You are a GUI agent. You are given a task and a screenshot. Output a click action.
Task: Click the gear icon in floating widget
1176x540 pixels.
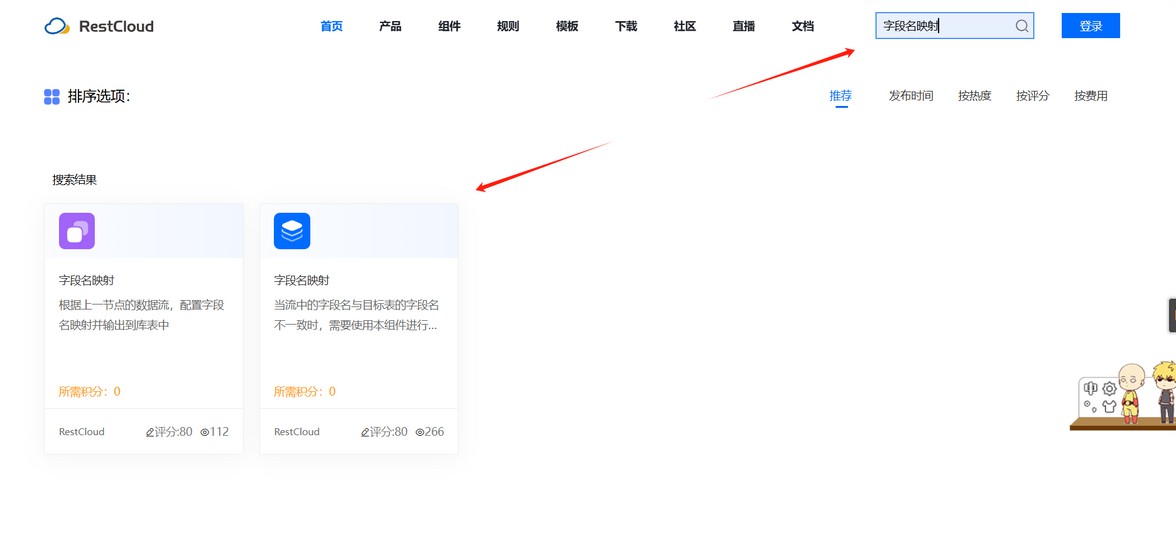click(1108, 389)
